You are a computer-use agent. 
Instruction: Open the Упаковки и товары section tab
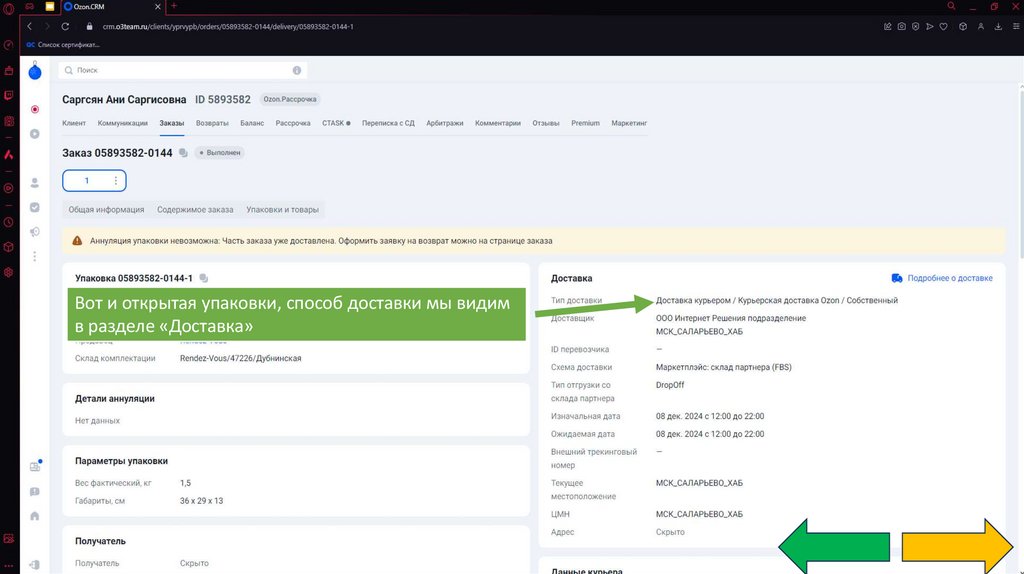tap(282, 210)
